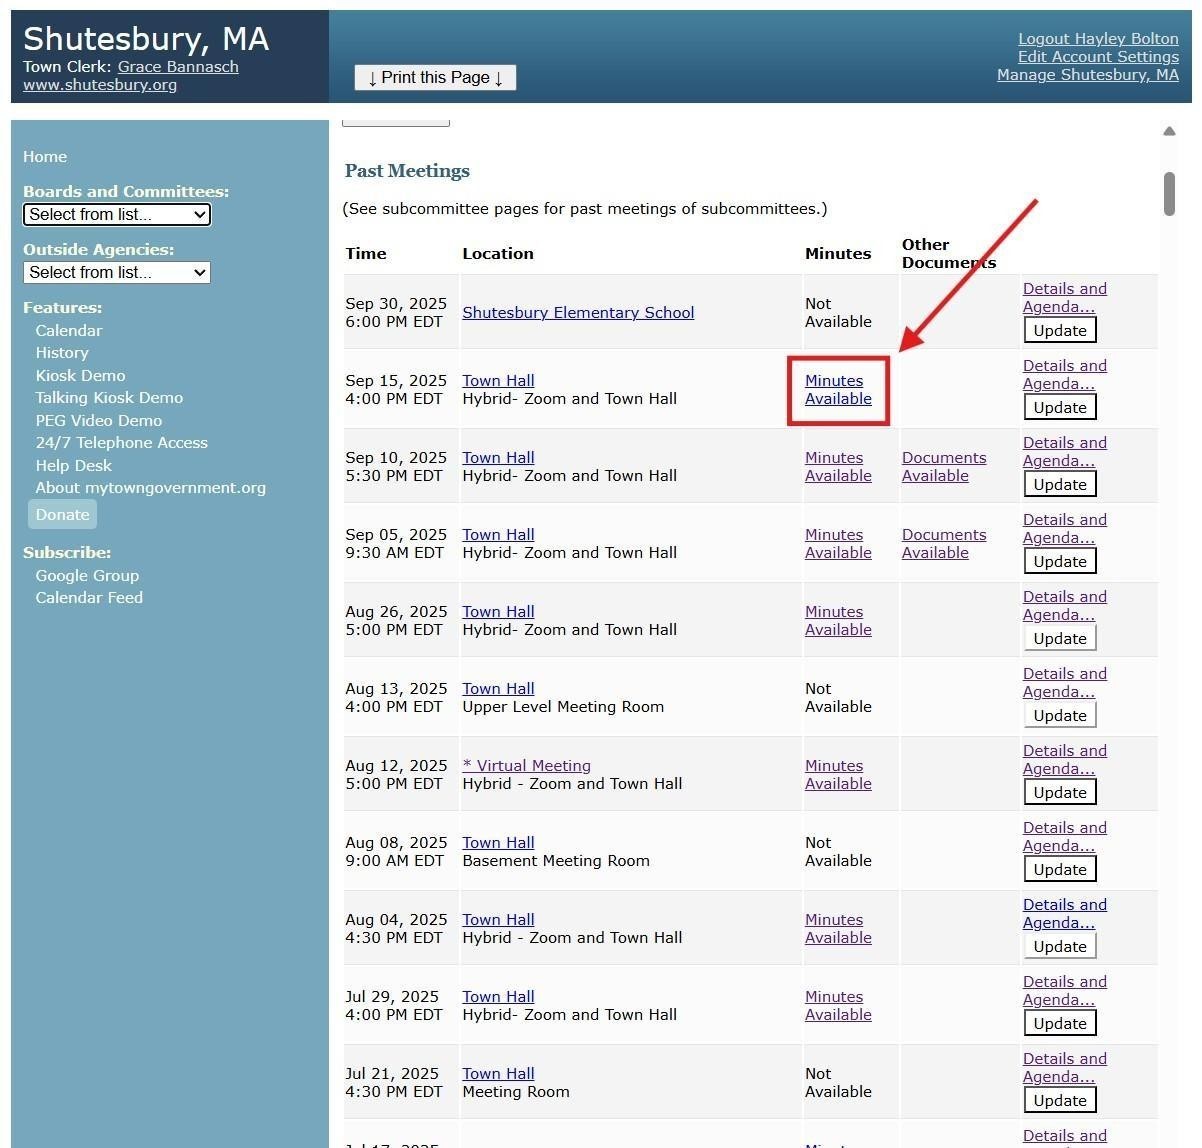1202x1148 pixels.
Task: Expand the Outside Agencies dropdown
Action: pyautogui.click(x=116, y=272)
